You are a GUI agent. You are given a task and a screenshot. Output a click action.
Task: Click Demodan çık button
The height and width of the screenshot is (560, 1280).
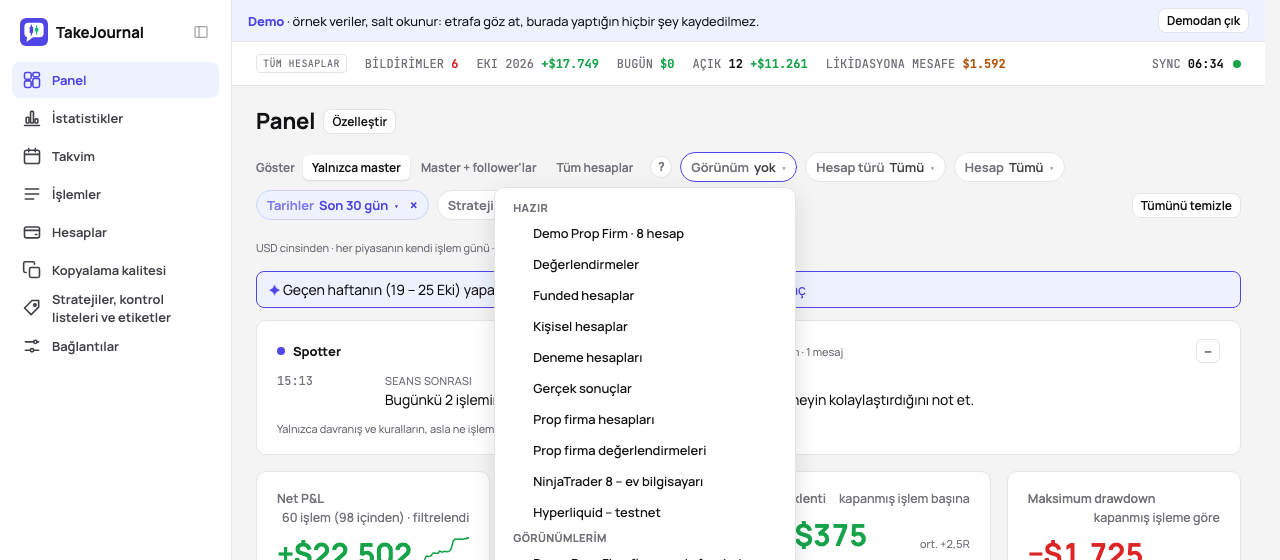[x=1203, y=21]
